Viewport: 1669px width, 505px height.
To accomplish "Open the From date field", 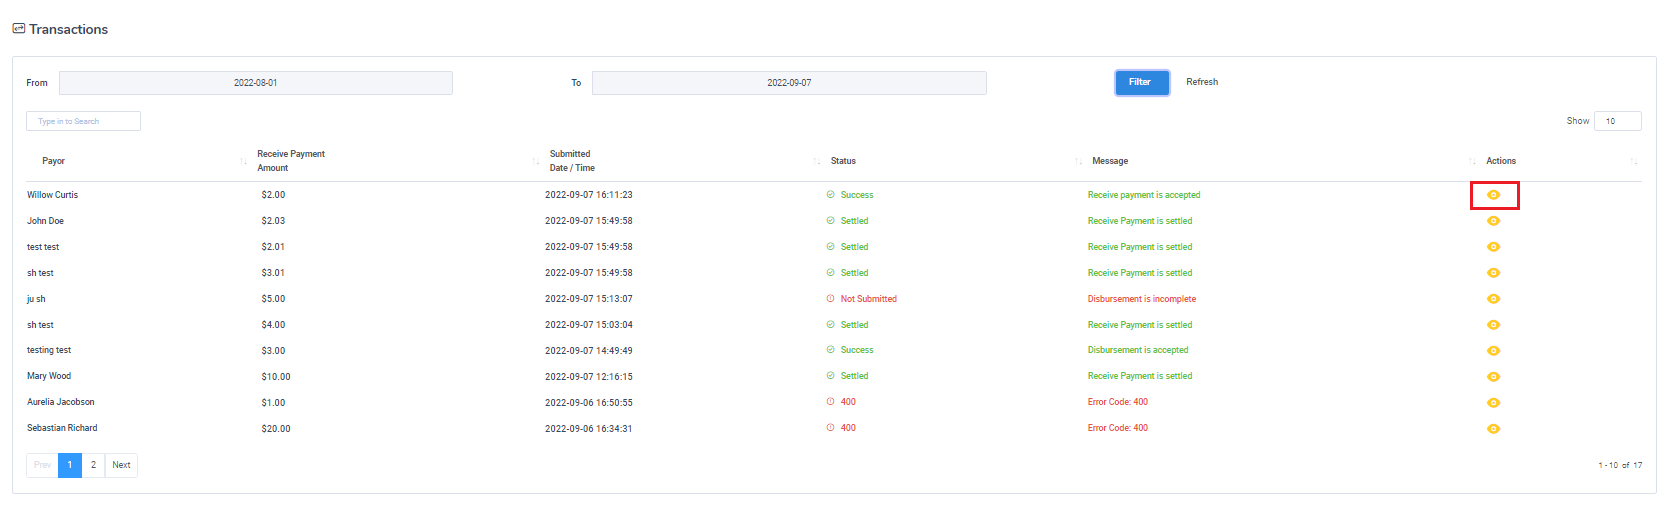I will 256,83.
